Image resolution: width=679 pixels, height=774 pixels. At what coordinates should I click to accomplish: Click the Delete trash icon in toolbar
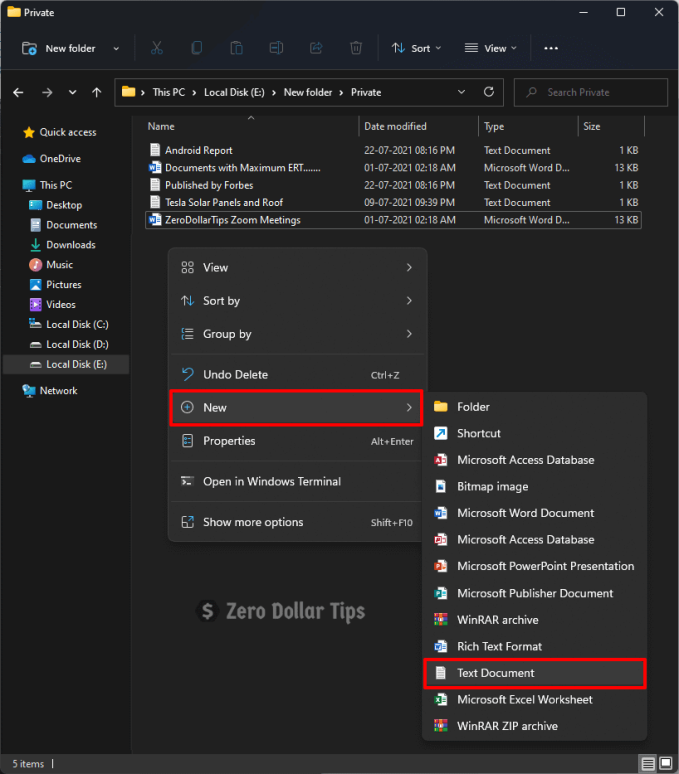click(x=356, y=48)
